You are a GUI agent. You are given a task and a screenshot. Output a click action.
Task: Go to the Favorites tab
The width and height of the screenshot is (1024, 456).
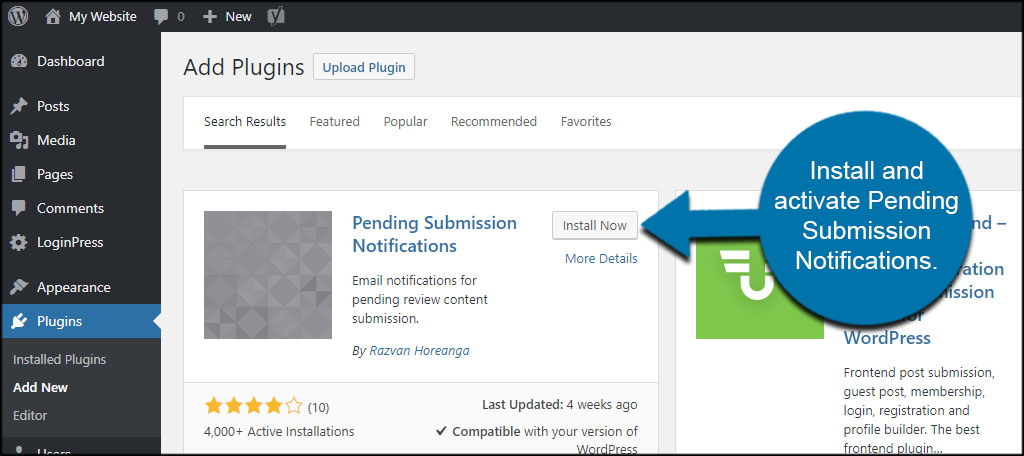point(586,121)
